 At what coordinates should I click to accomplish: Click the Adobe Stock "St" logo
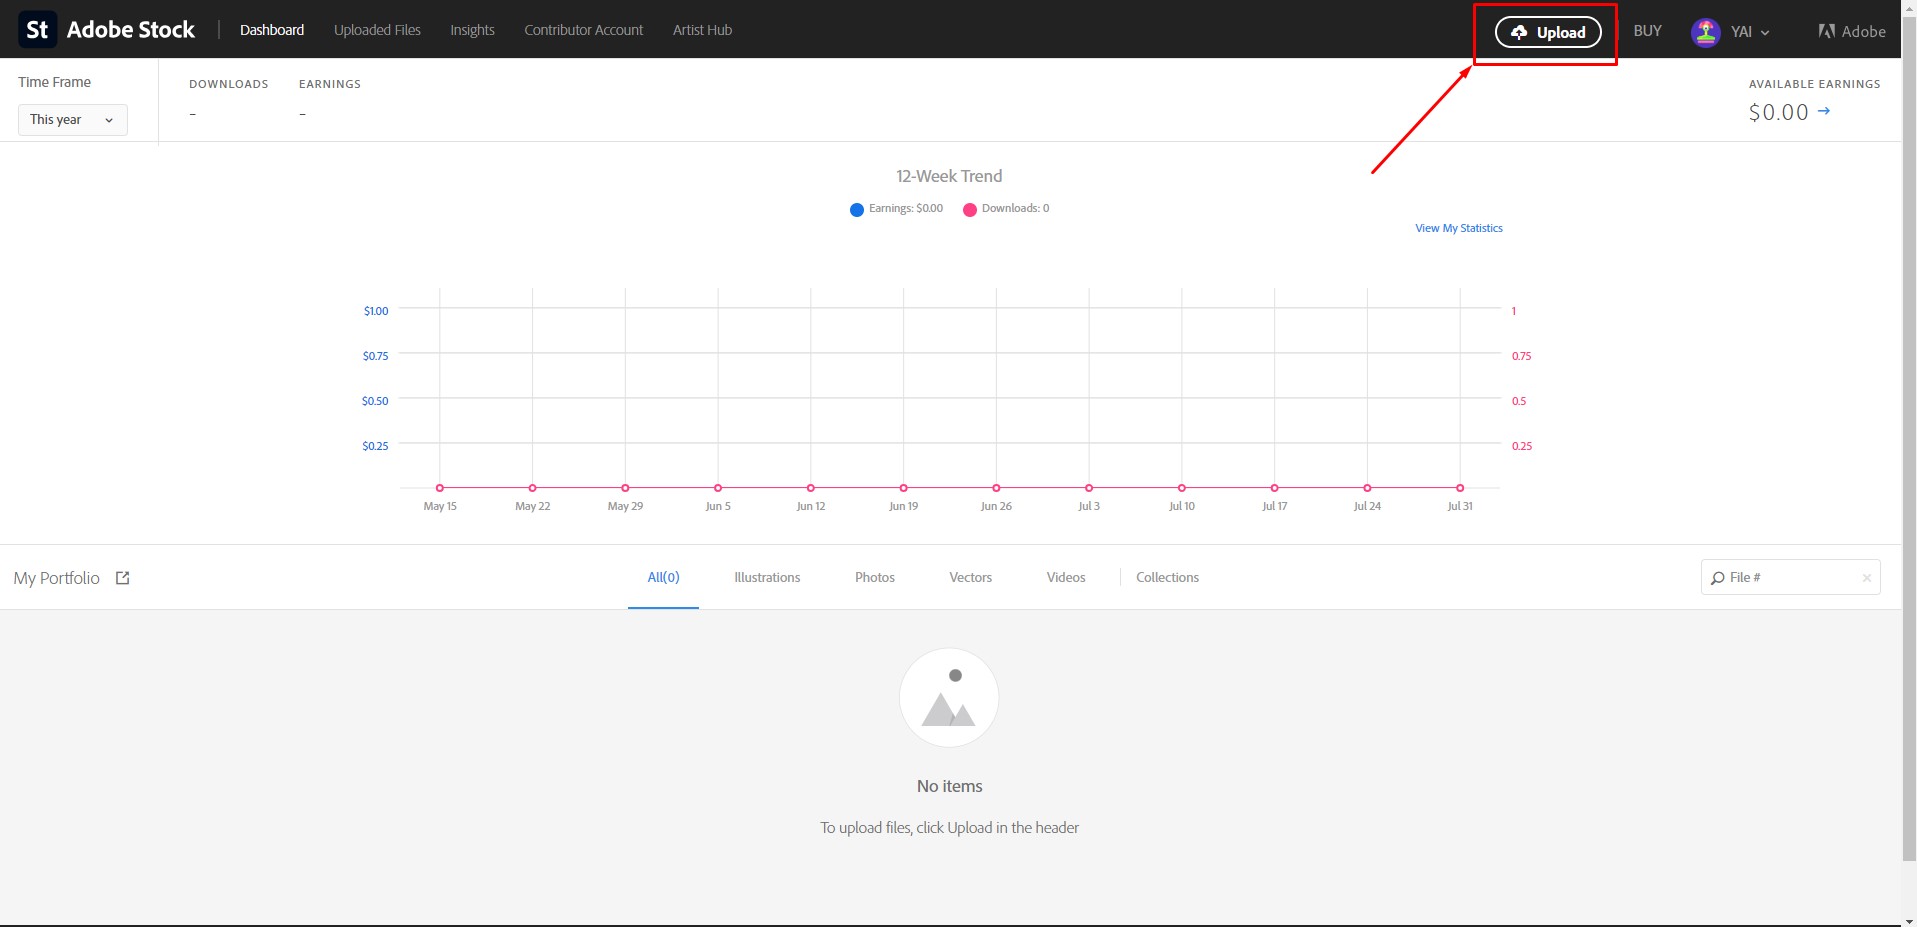[37, 29]
